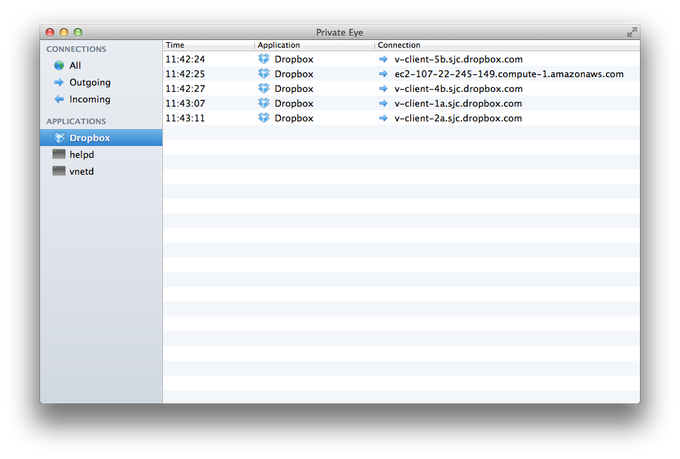
Task: Click the Dropbox application name at 11:42:24
Action: 294,59
